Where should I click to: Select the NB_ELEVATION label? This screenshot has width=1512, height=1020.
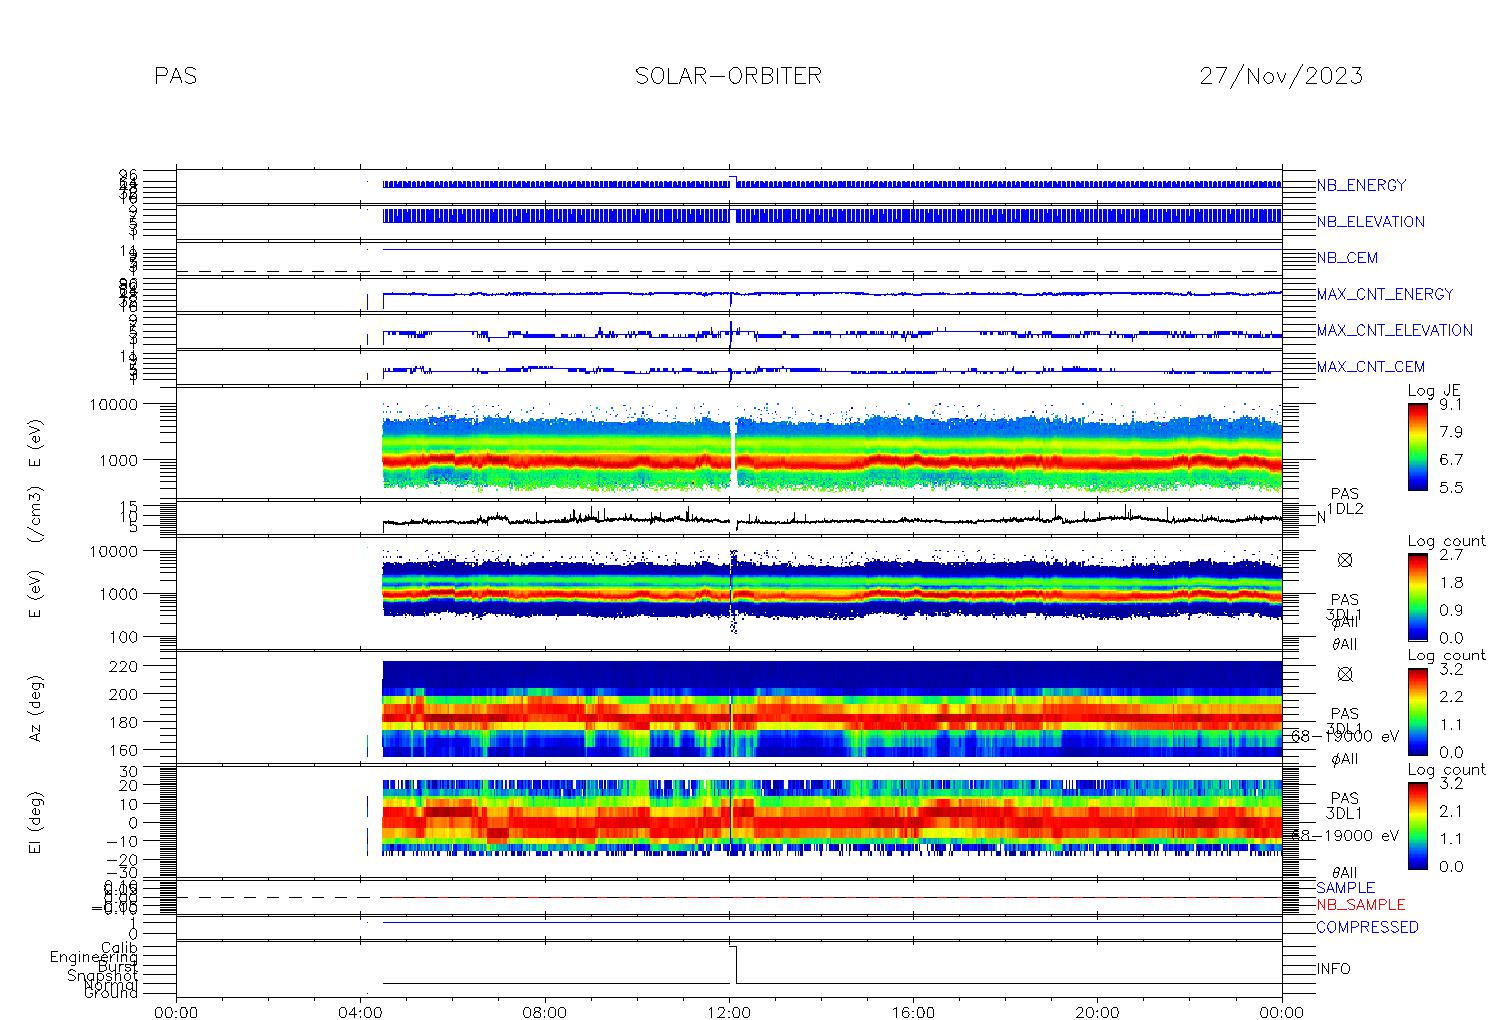point(1370,222)
